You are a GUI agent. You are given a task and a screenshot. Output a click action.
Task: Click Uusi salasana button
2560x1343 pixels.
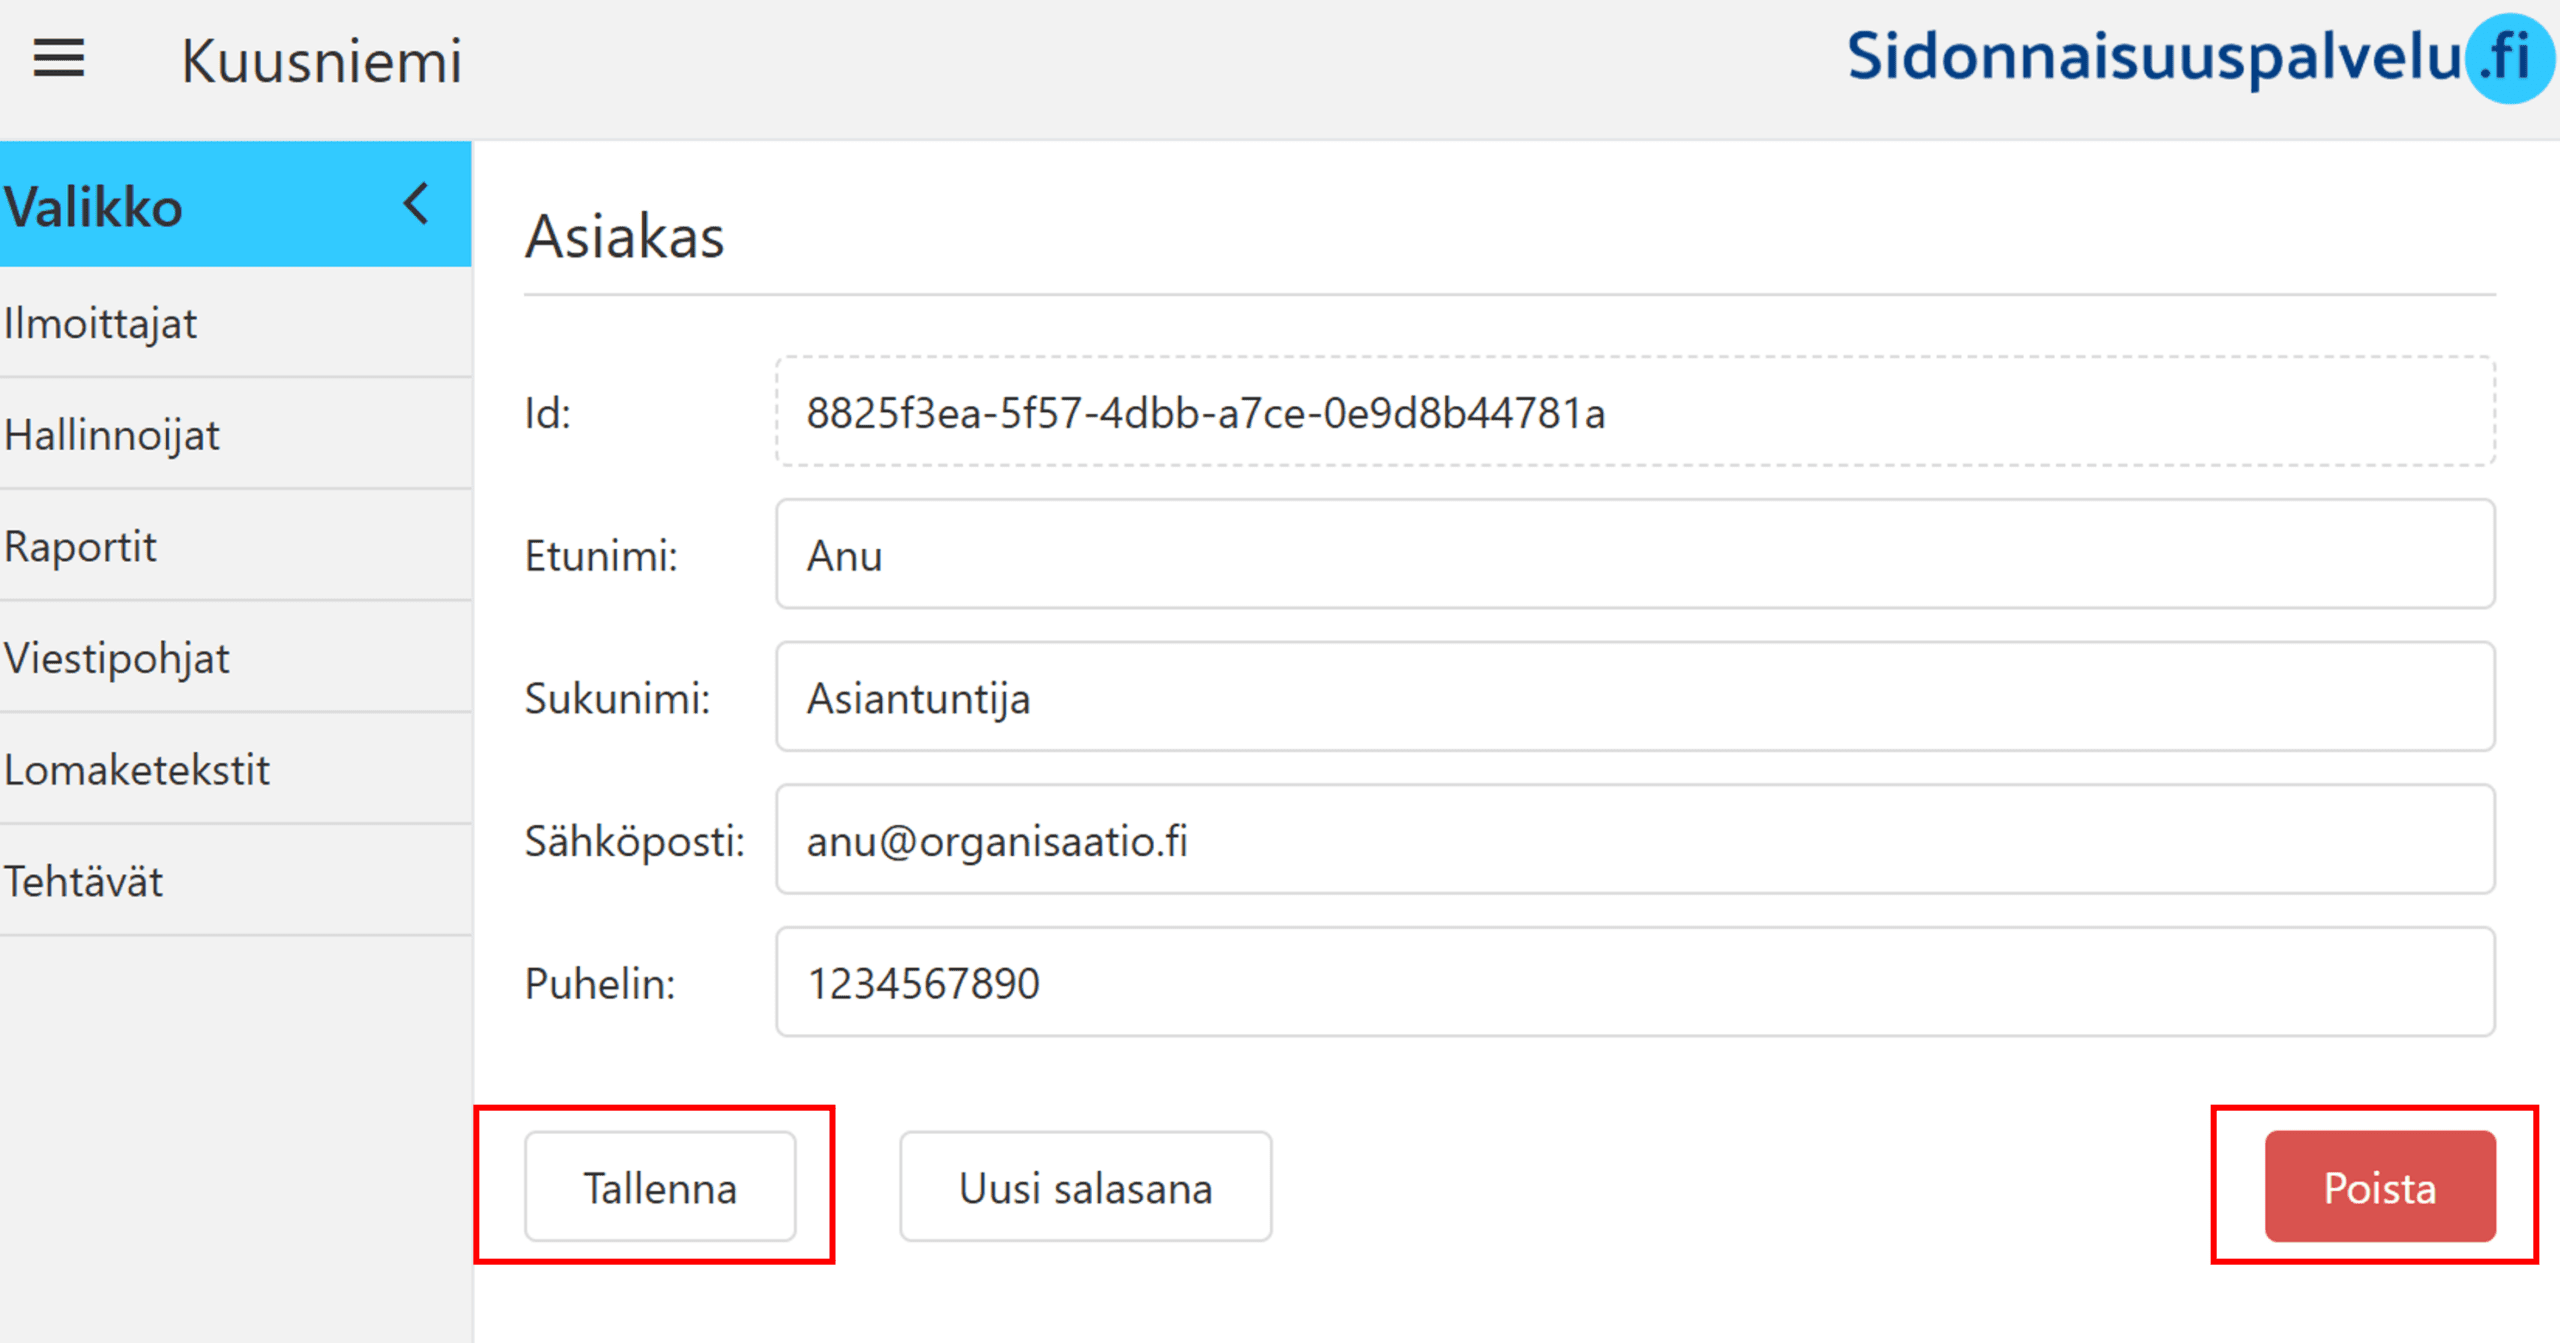point(1085,1188)
